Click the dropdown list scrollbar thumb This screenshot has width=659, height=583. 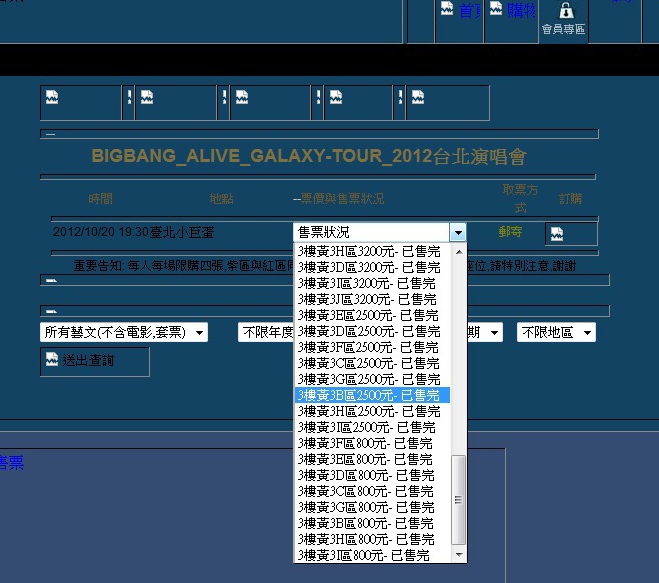click(x=459, y=500)
